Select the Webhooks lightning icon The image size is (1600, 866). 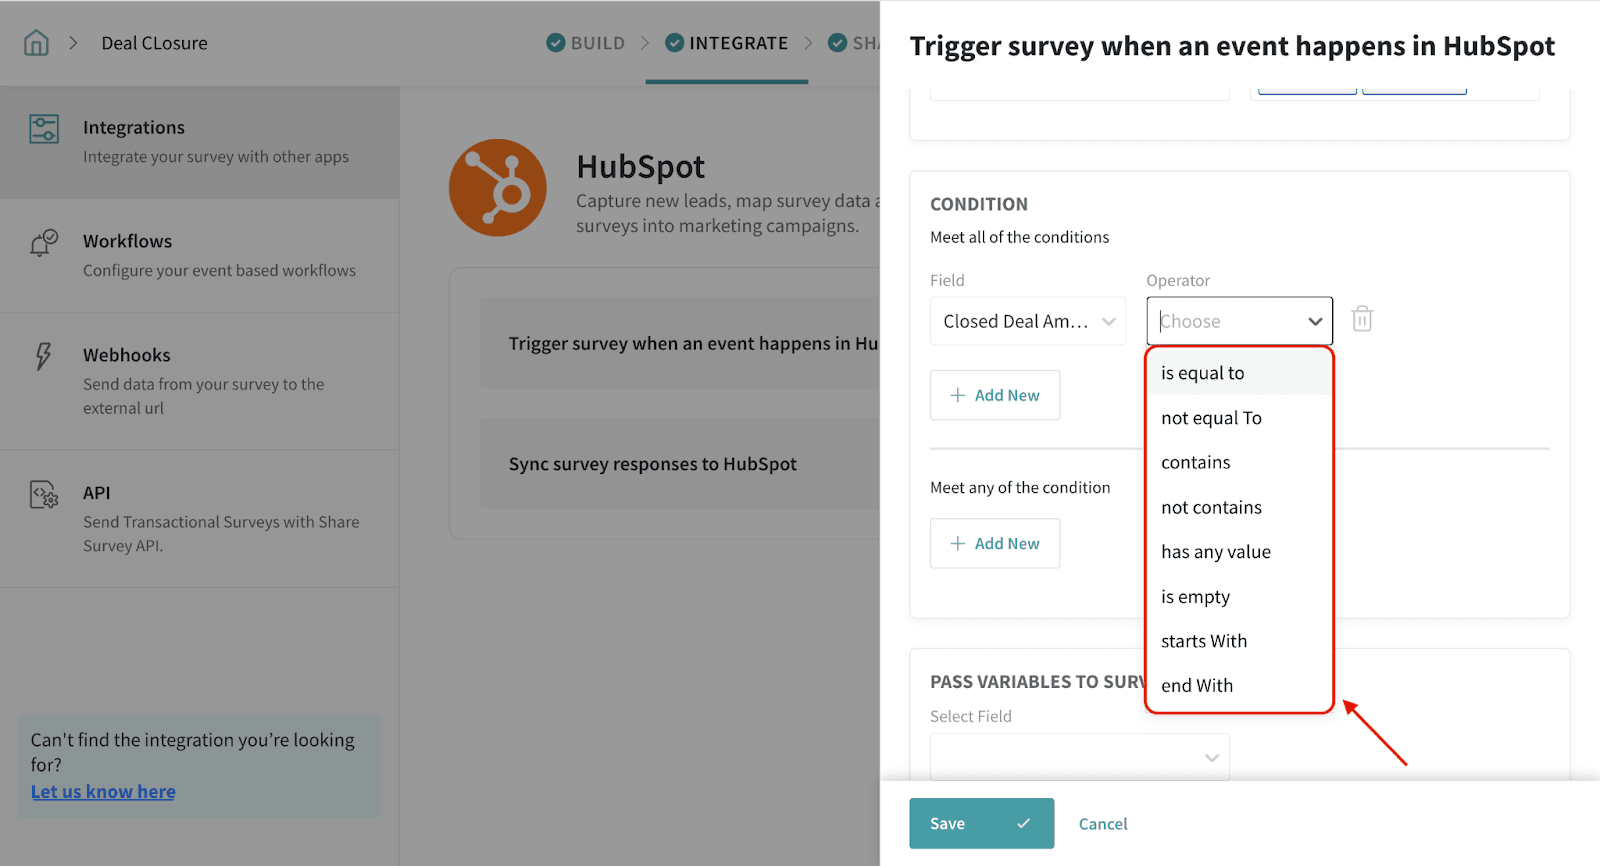point(43,356)
